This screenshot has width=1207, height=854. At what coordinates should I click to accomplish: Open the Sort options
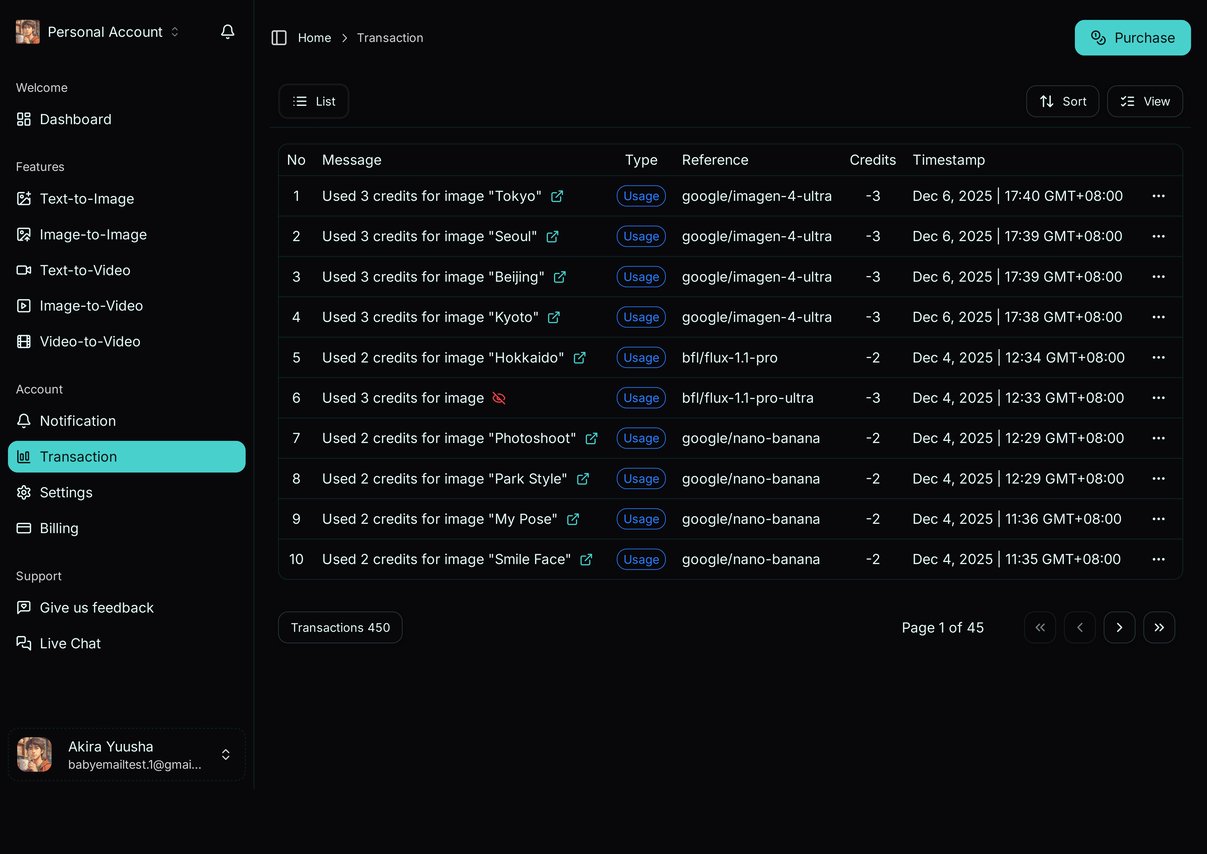[1062, 101]
